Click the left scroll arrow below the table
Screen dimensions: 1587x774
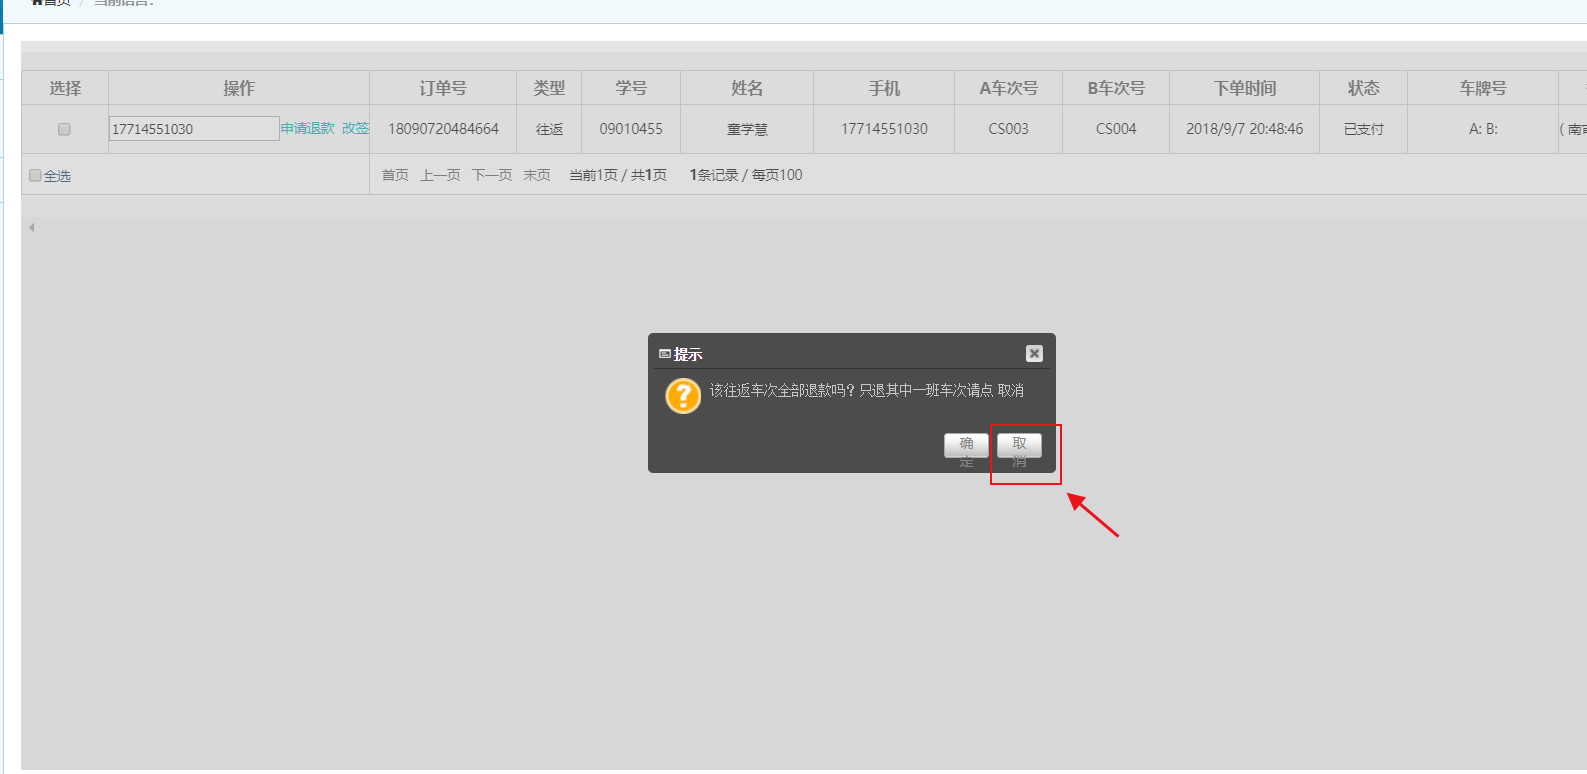click(x=32, y=228)
